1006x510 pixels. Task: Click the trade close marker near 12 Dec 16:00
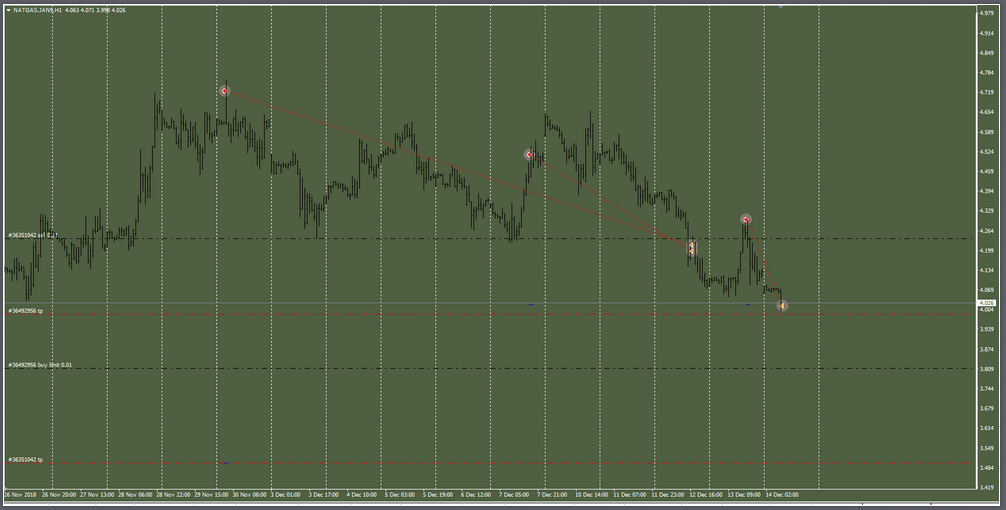[692, 248]
